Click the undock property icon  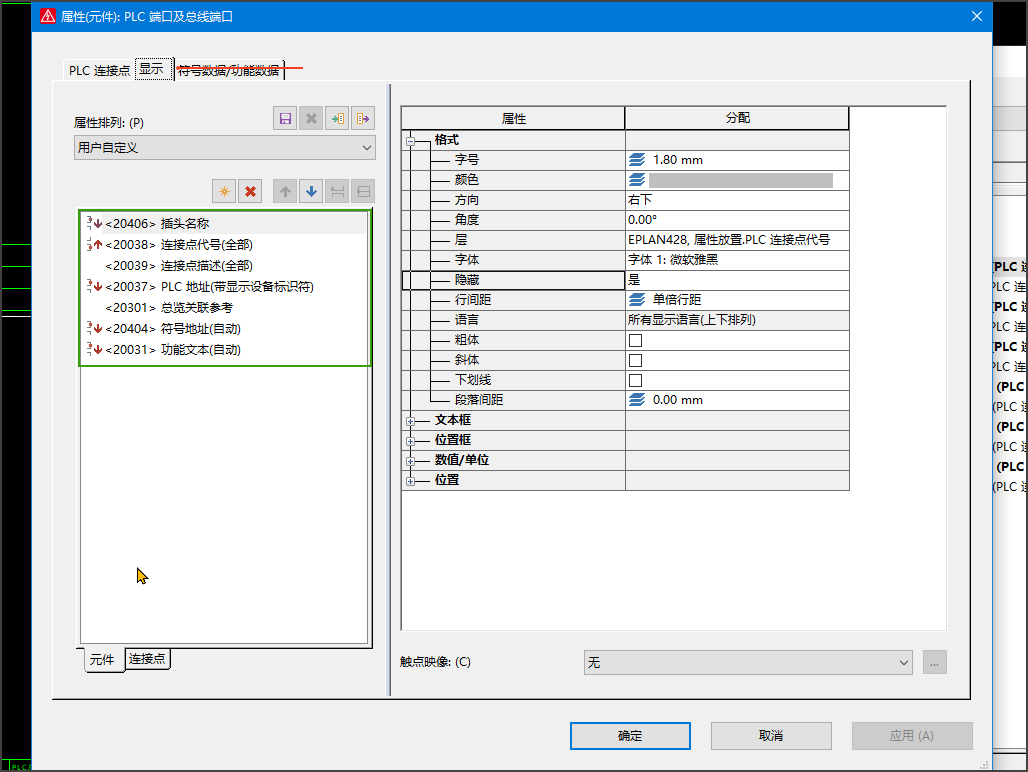[363, 191]
